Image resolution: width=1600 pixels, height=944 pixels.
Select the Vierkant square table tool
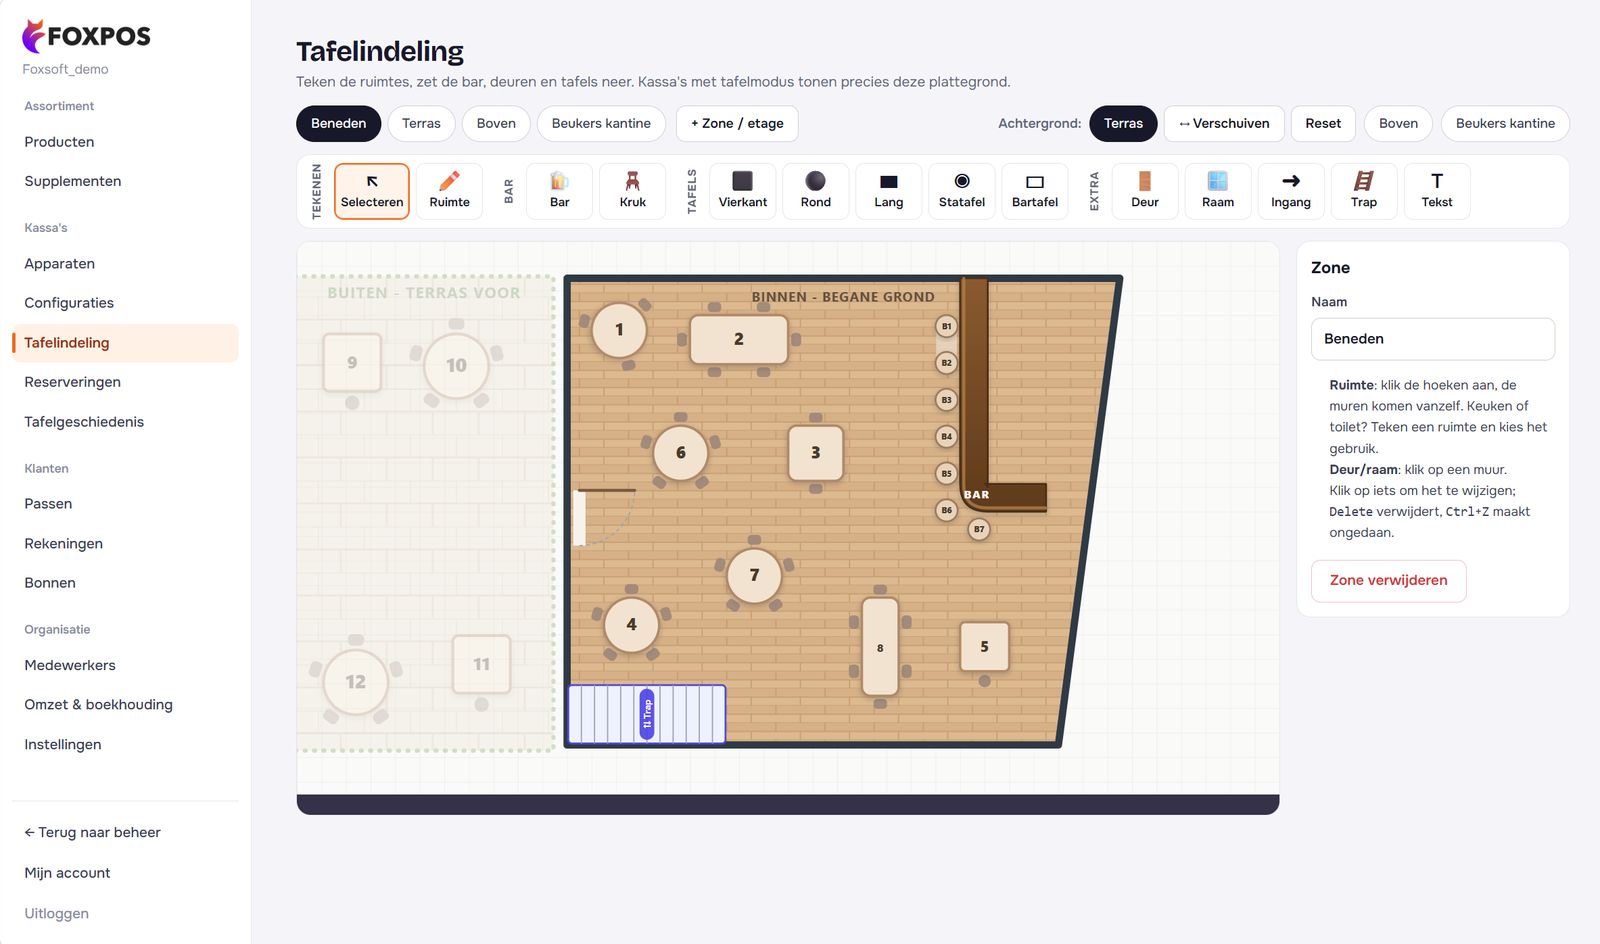click(742, 191)
